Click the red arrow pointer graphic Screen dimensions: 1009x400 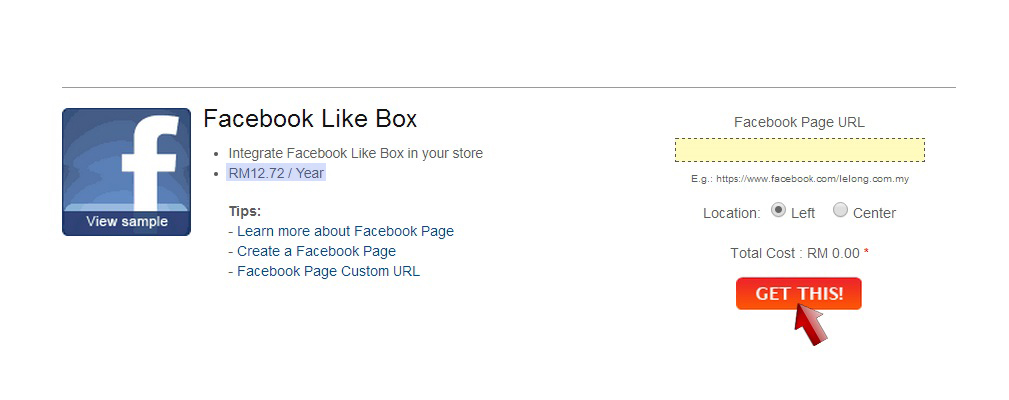pos(811,325)
